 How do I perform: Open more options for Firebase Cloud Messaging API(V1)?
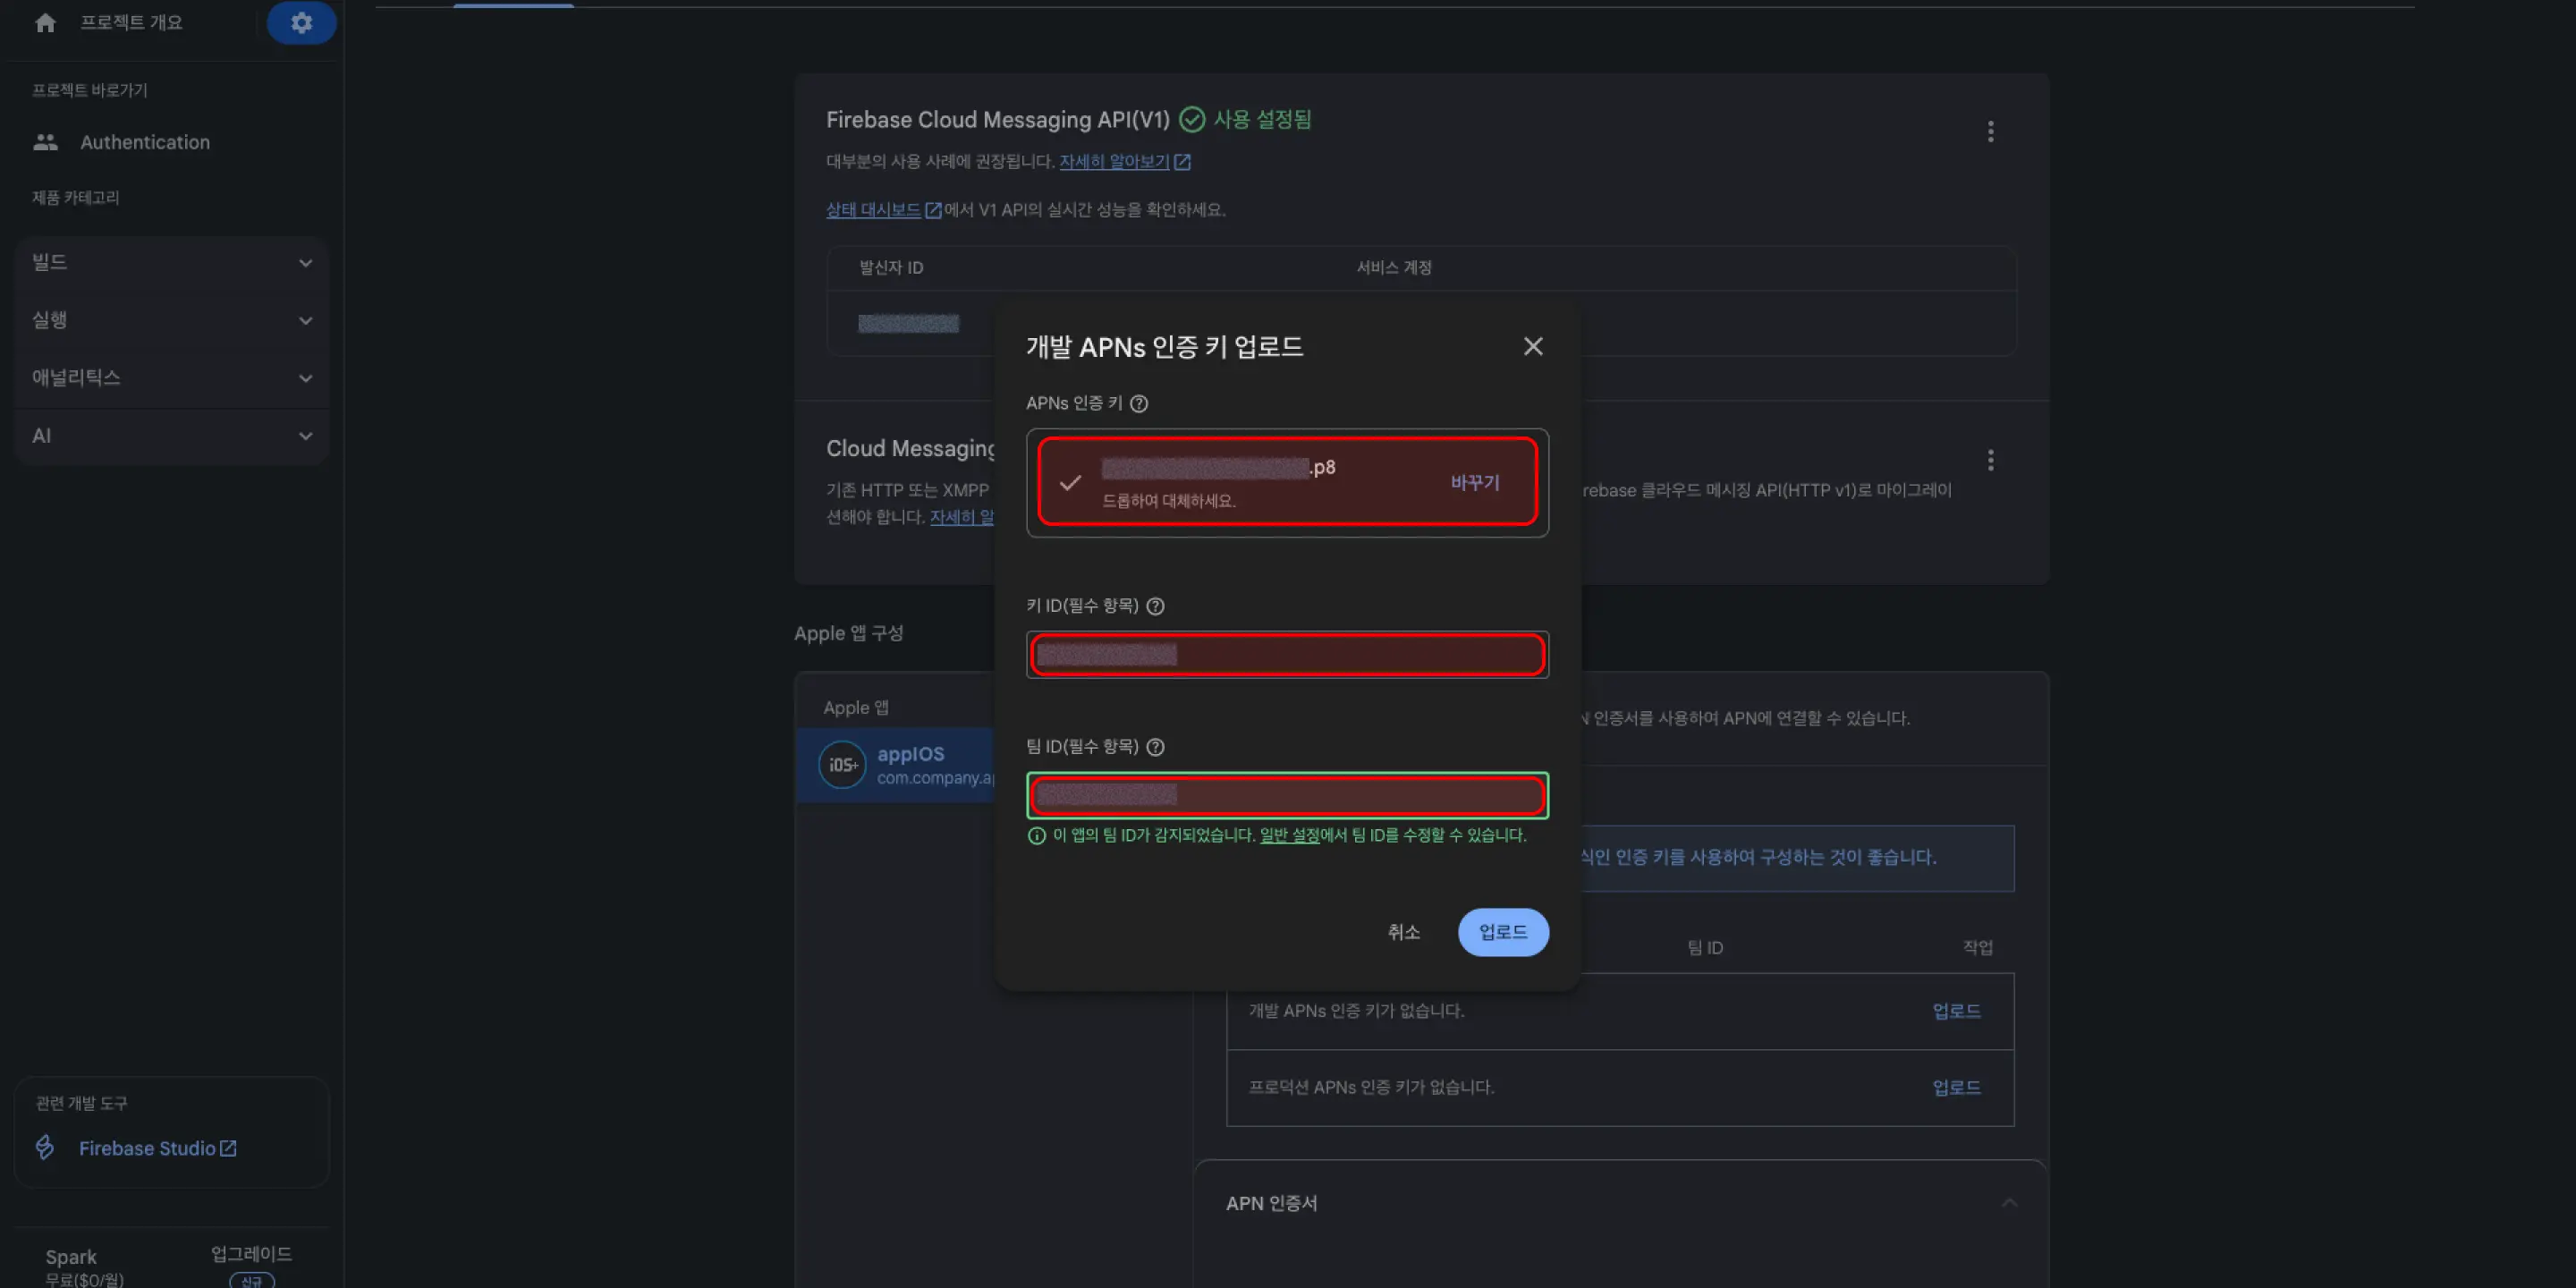(x=1990, y=132)
